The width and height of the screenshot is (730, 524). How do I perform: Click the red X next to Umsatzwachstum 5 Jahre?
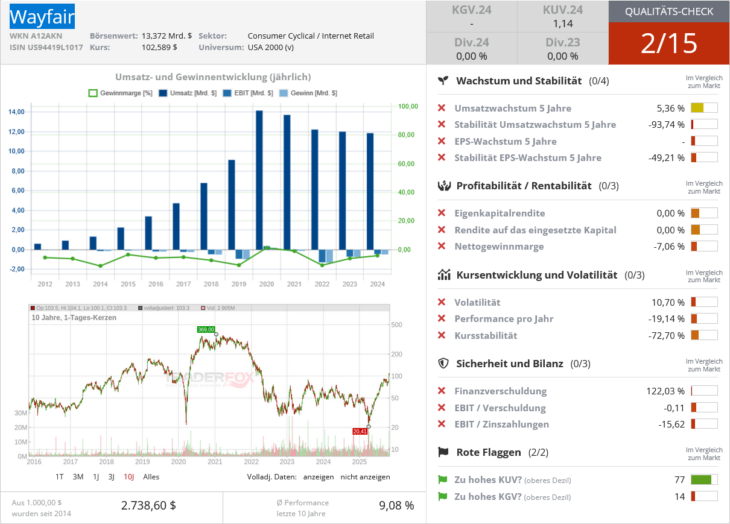[442, 108]
